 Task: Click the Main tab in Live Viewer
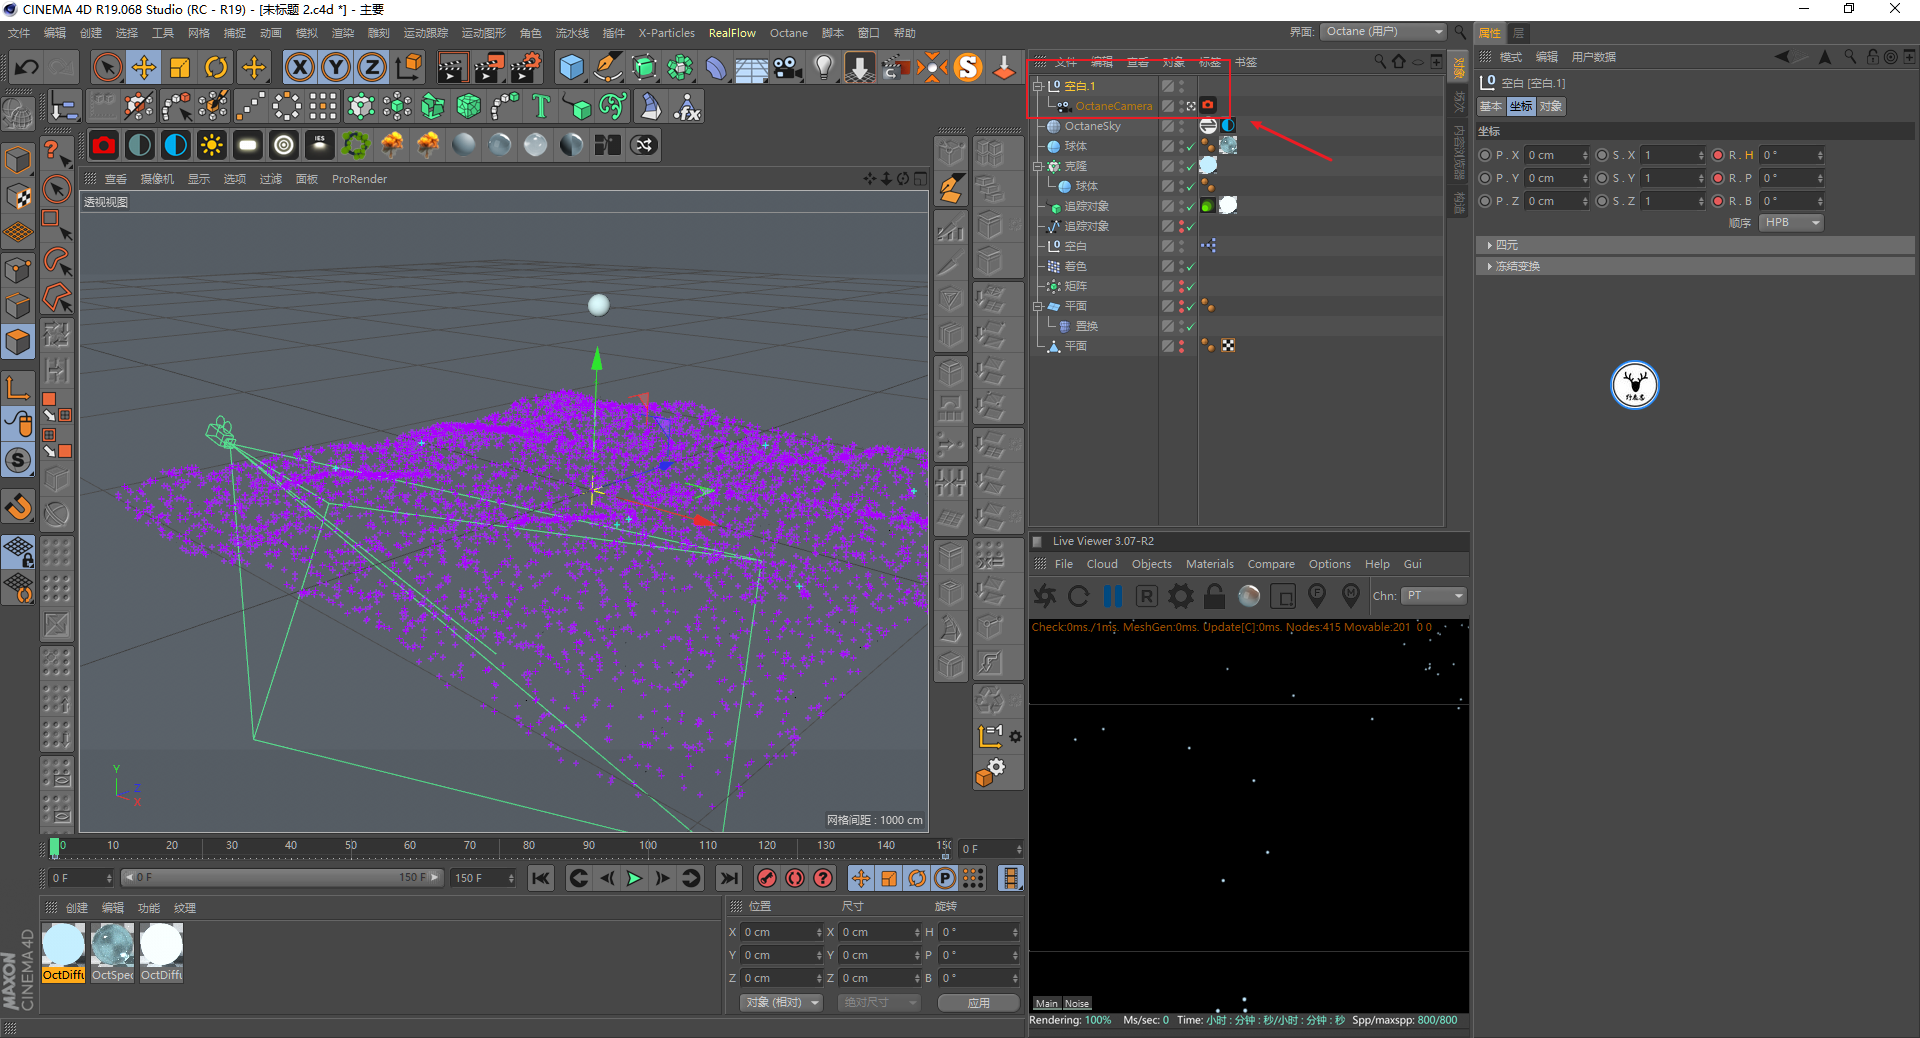(1047, 1003)
